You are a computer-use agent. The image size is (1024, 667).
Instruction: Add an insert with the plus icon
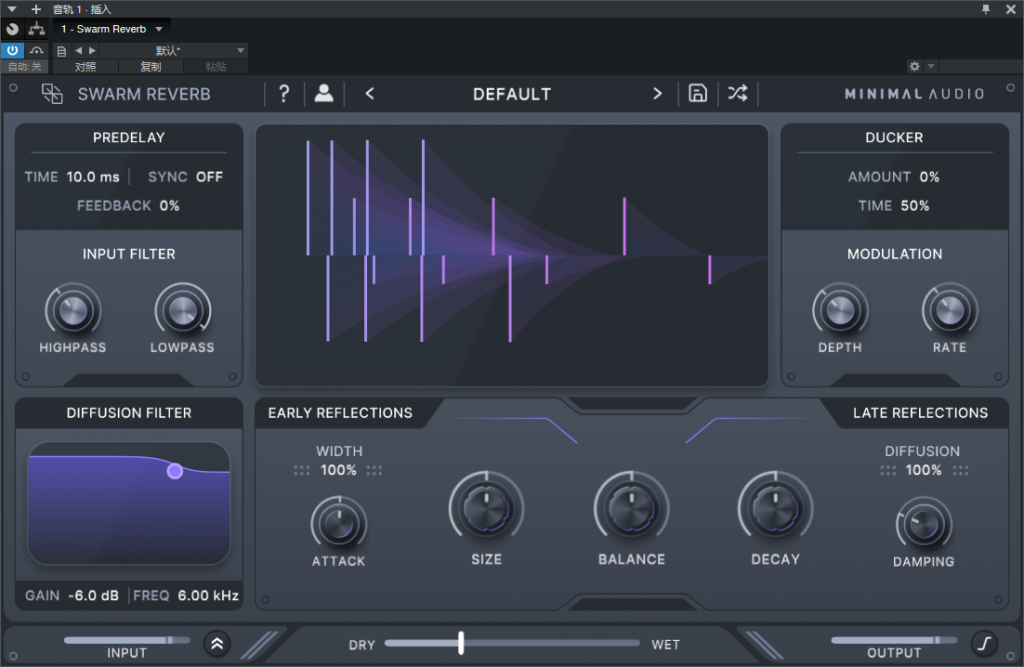click(x=36, y=9)
